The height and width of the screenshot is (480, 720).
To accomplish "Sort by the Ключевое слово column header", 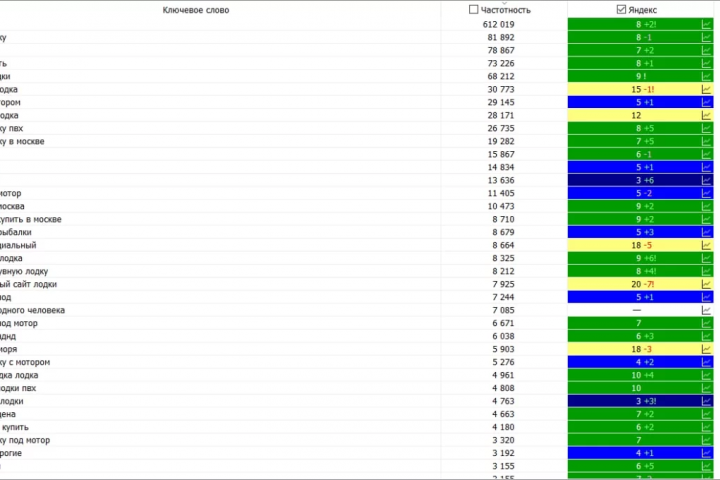I will click(x=196, y=10).
